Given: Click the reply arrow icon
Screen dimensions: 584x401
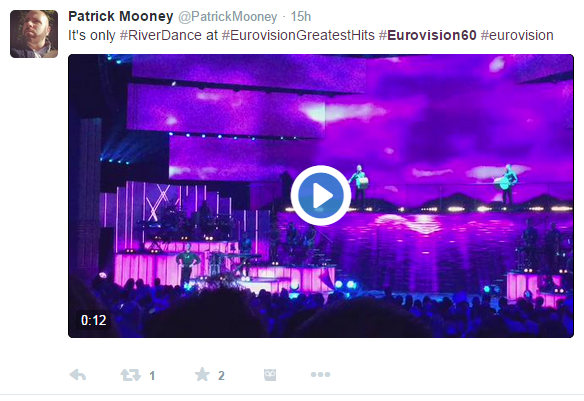Looking at the screenshot, I should tap(78, 375).
